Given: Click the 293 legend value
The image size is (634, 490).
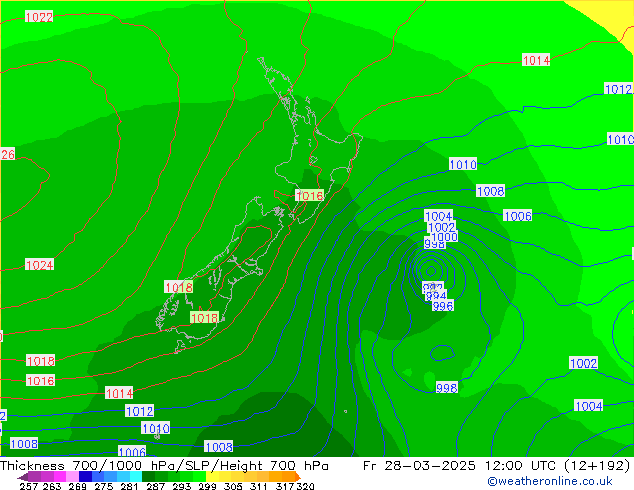Looking at the screenshot, I should coord(182,486).
